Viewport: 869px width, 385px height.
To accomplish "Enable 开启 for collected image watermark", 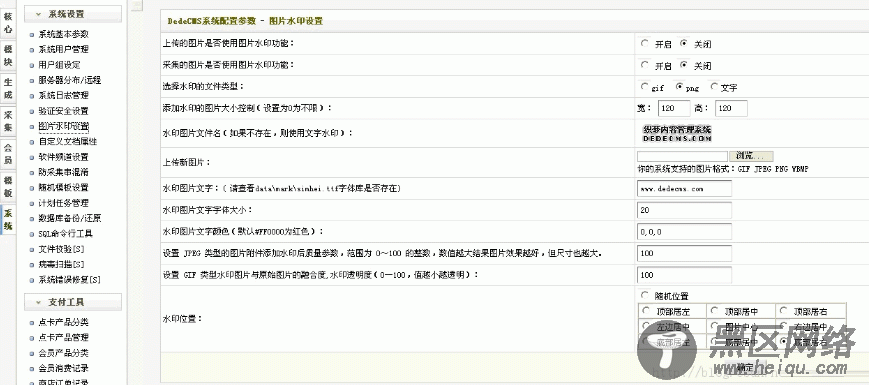I will [644, 65].
